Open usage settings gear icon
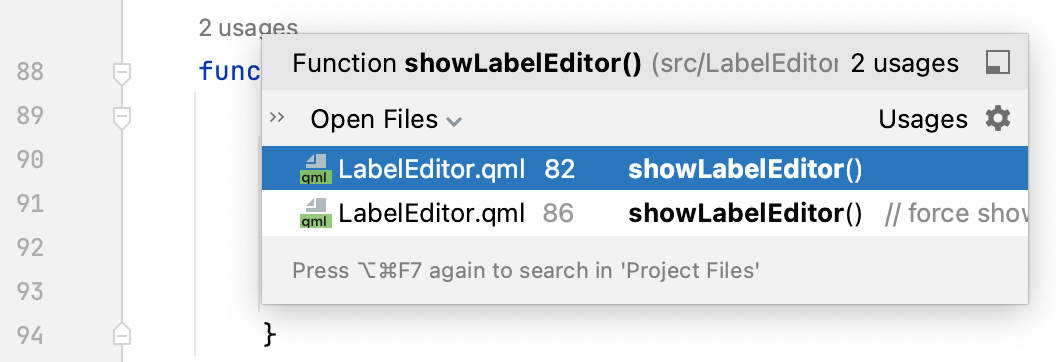The image size is (1060, 362). pos(998,119)
